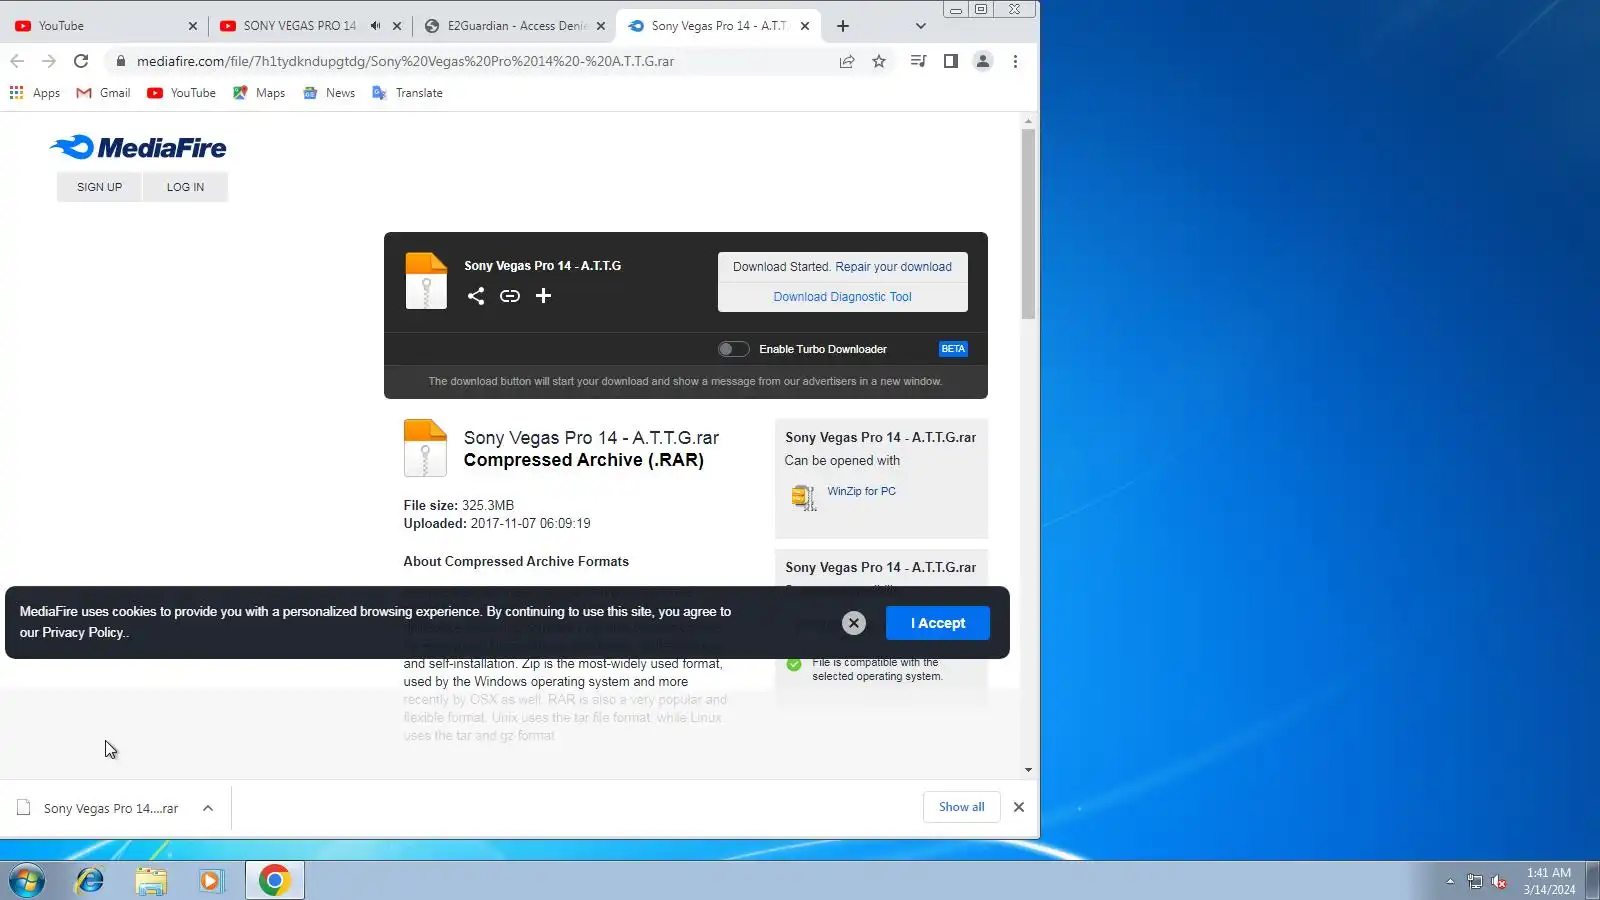Open Gmail bookmark
Viewport: 1600px width, 900px height.
tap(104, 93)
